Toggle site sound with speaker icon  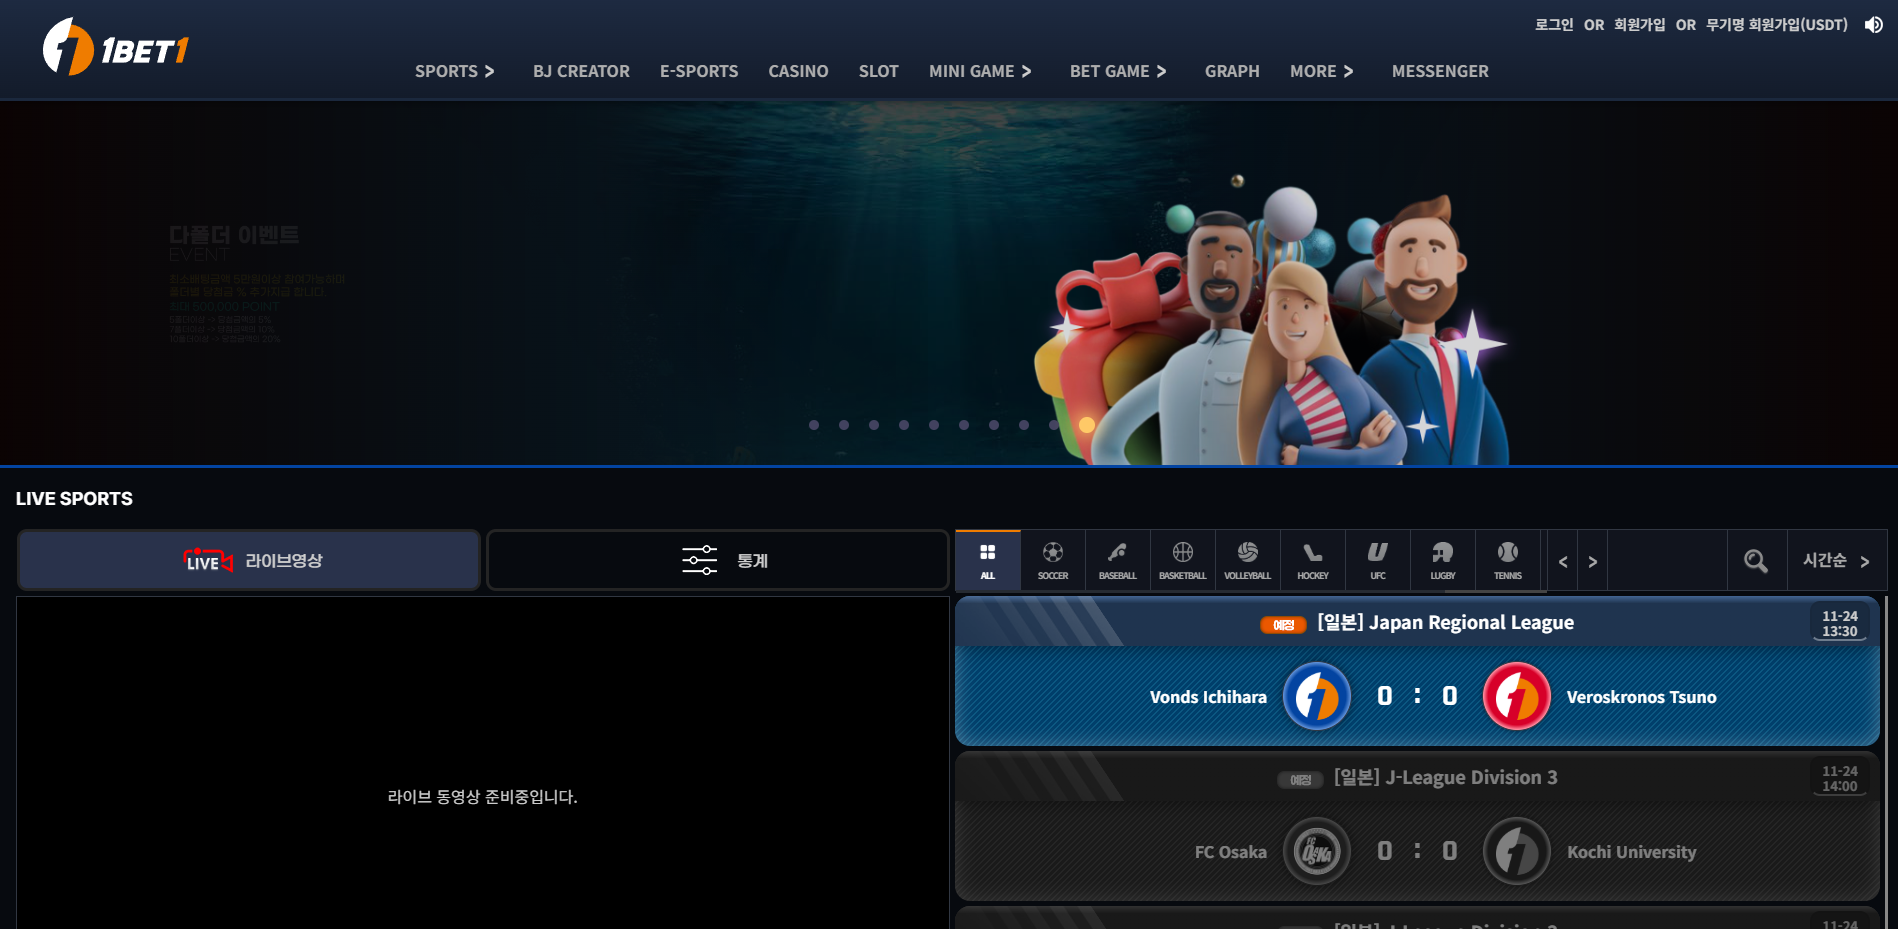coord(1873,25)
